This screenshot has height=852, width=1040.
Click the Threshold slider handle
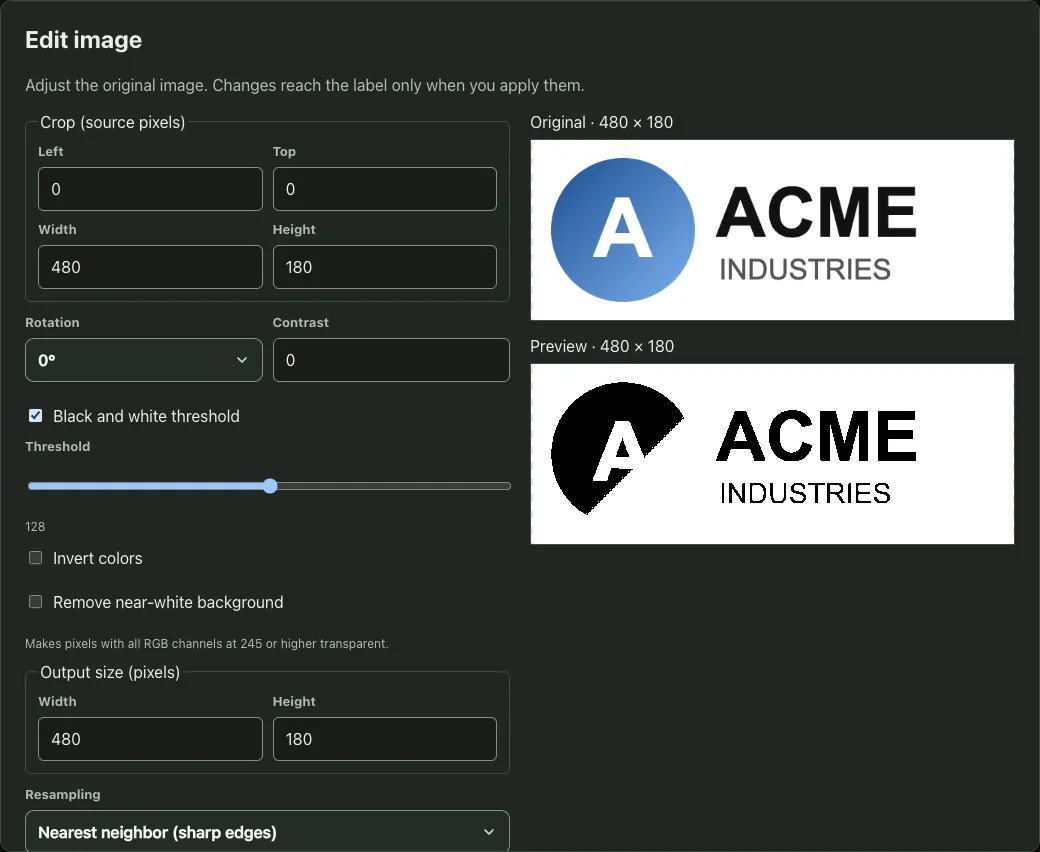(x=270, y=486)
